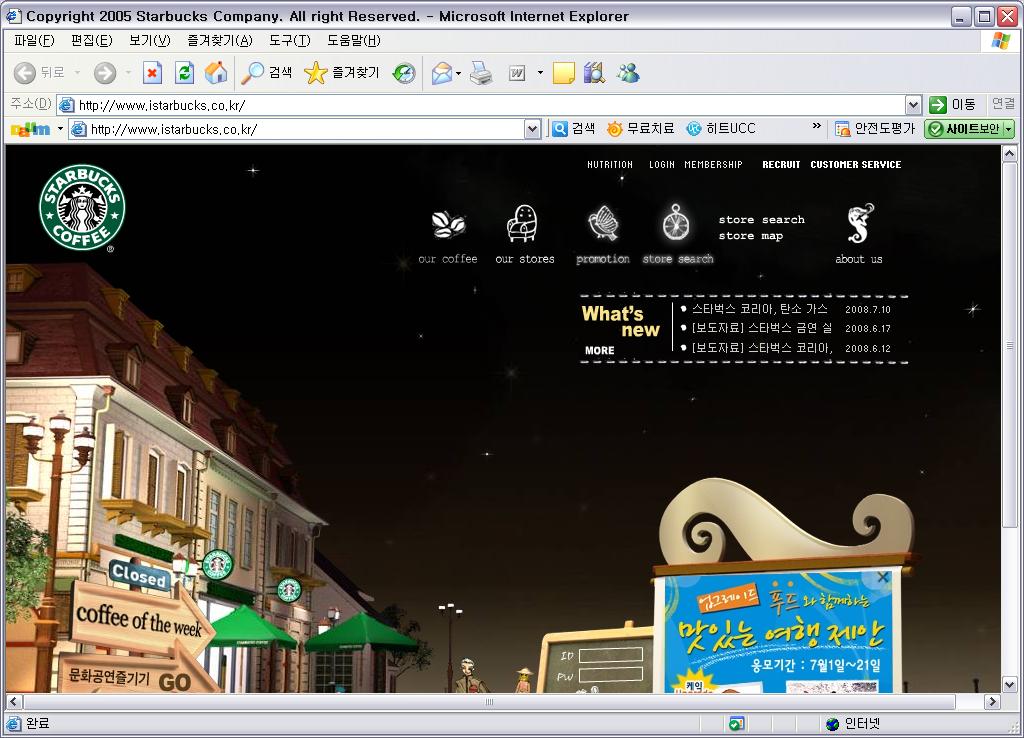The height and width of the screenshot is (738, 1024).
Task: Click the ID input field
Action: pyautogui.click(x=611, y=655)
